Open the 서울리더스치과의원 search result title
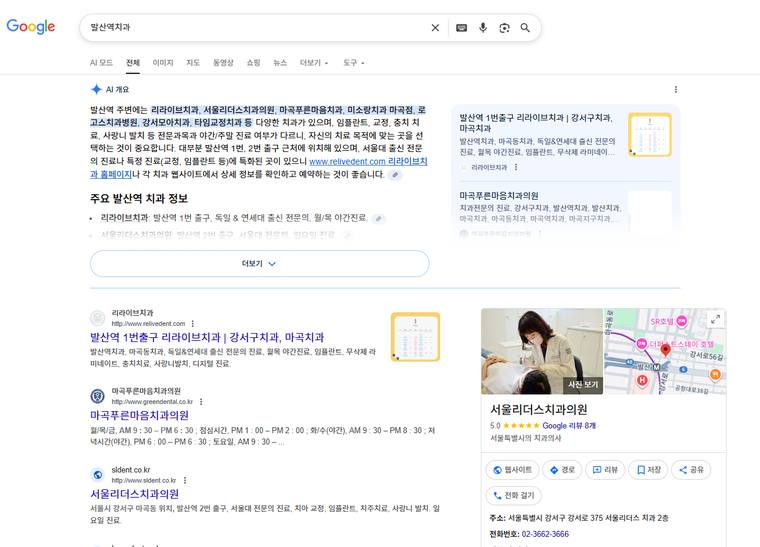 134,494
